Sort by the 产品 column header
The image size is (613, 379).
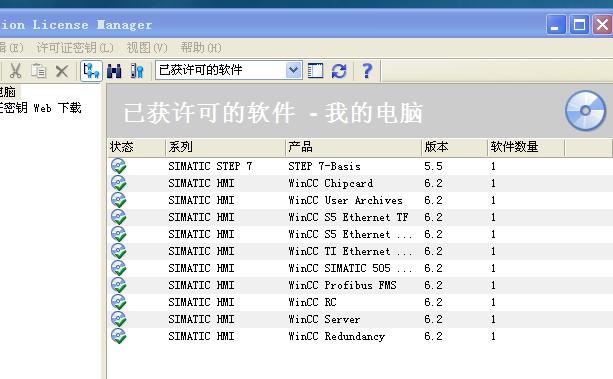tap(353, 147)
